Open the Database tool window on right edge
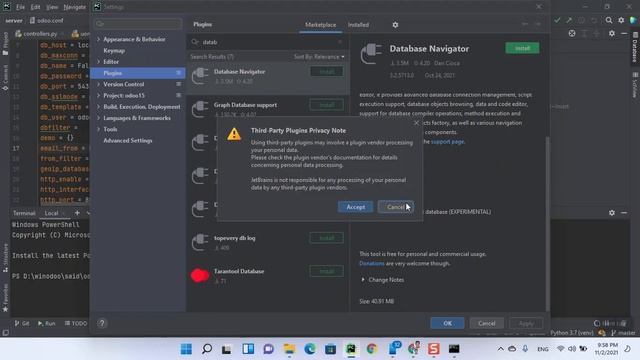The width and height of the screenshot is (640, 360). (635, 48)
